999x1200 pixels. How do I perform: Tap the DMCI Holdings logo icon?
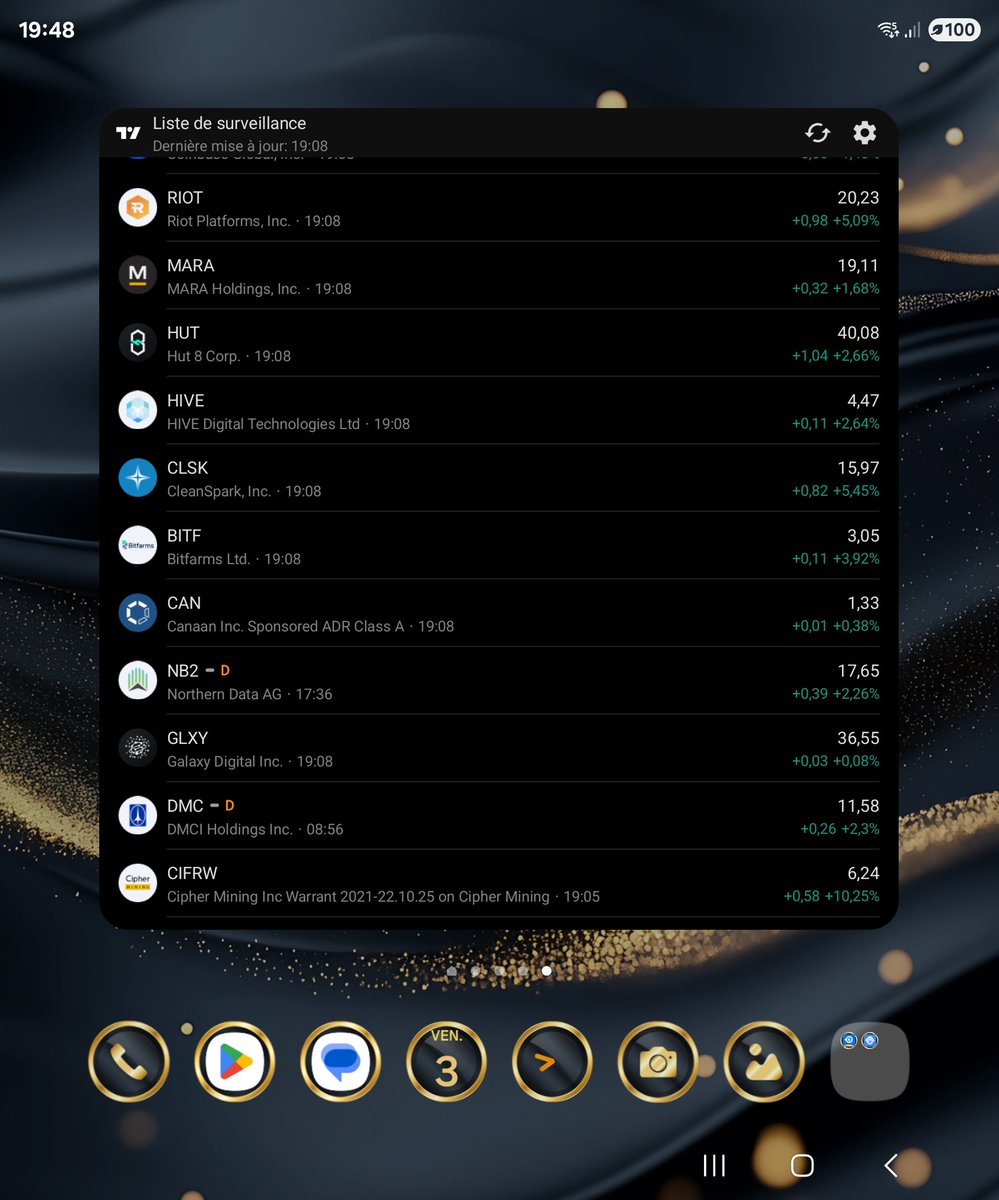coord(138,815)
